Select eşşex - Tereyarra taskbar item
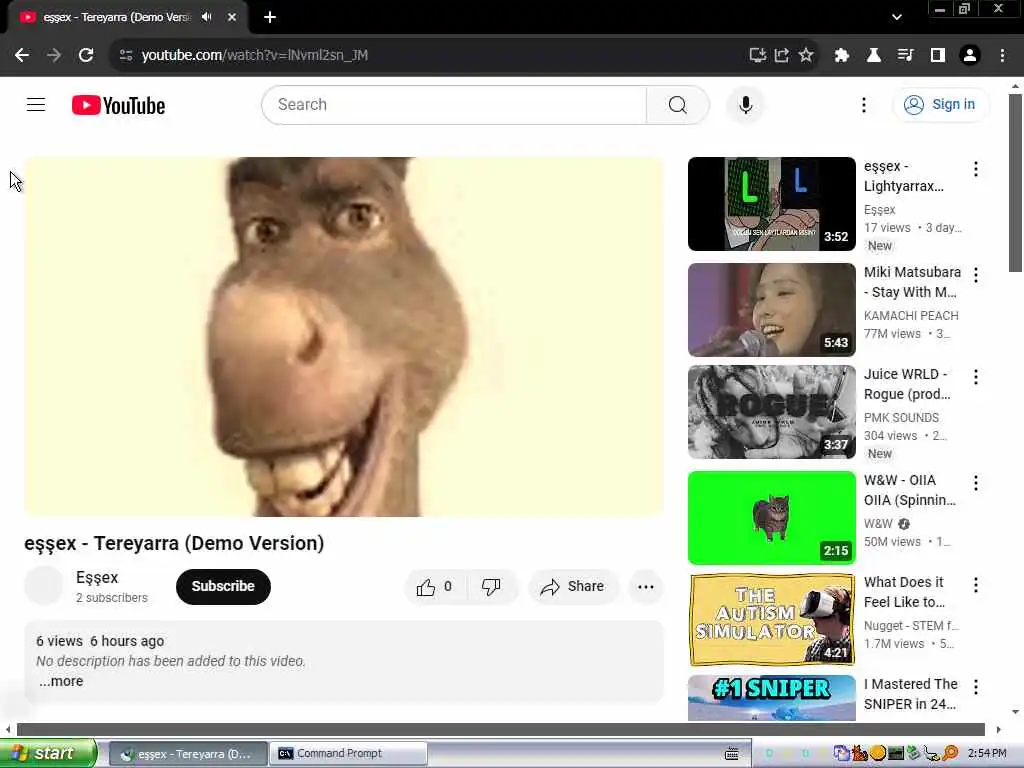The width and height of the screenshot is (1024, 768). pos(187,754)
